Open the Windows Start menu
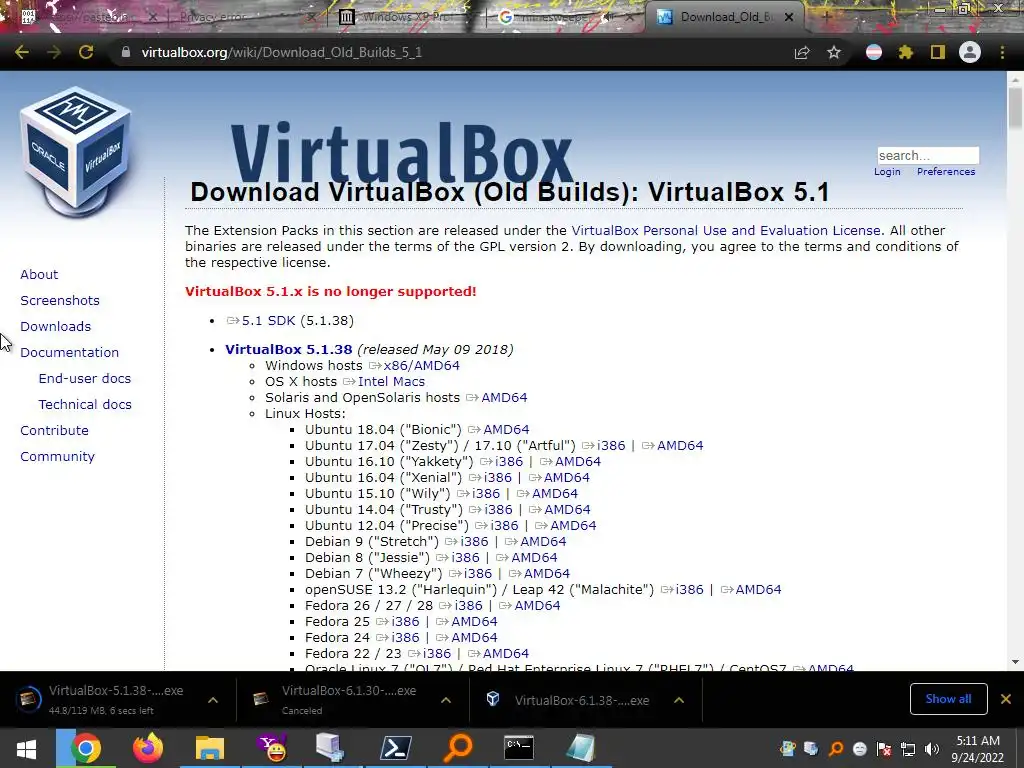The image size is (1024, 768). (26, 748)
